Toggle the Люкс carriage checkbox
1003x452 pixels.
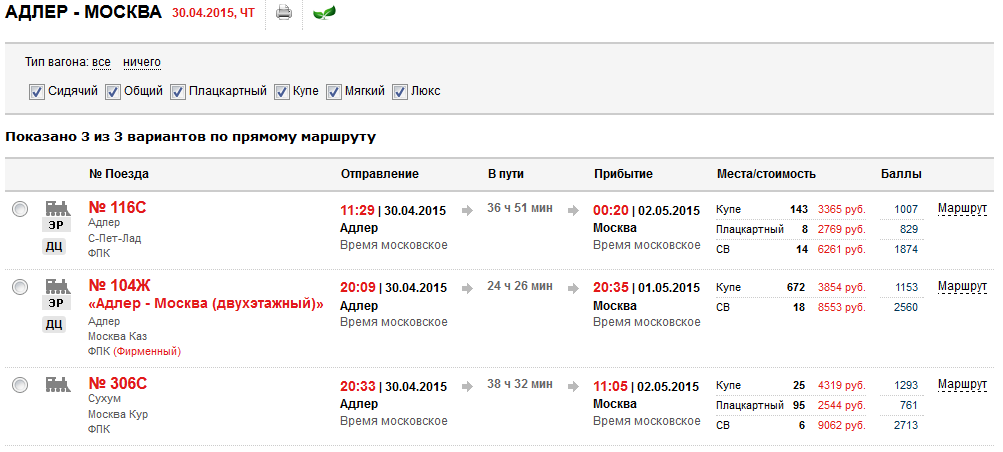[400, 91]
